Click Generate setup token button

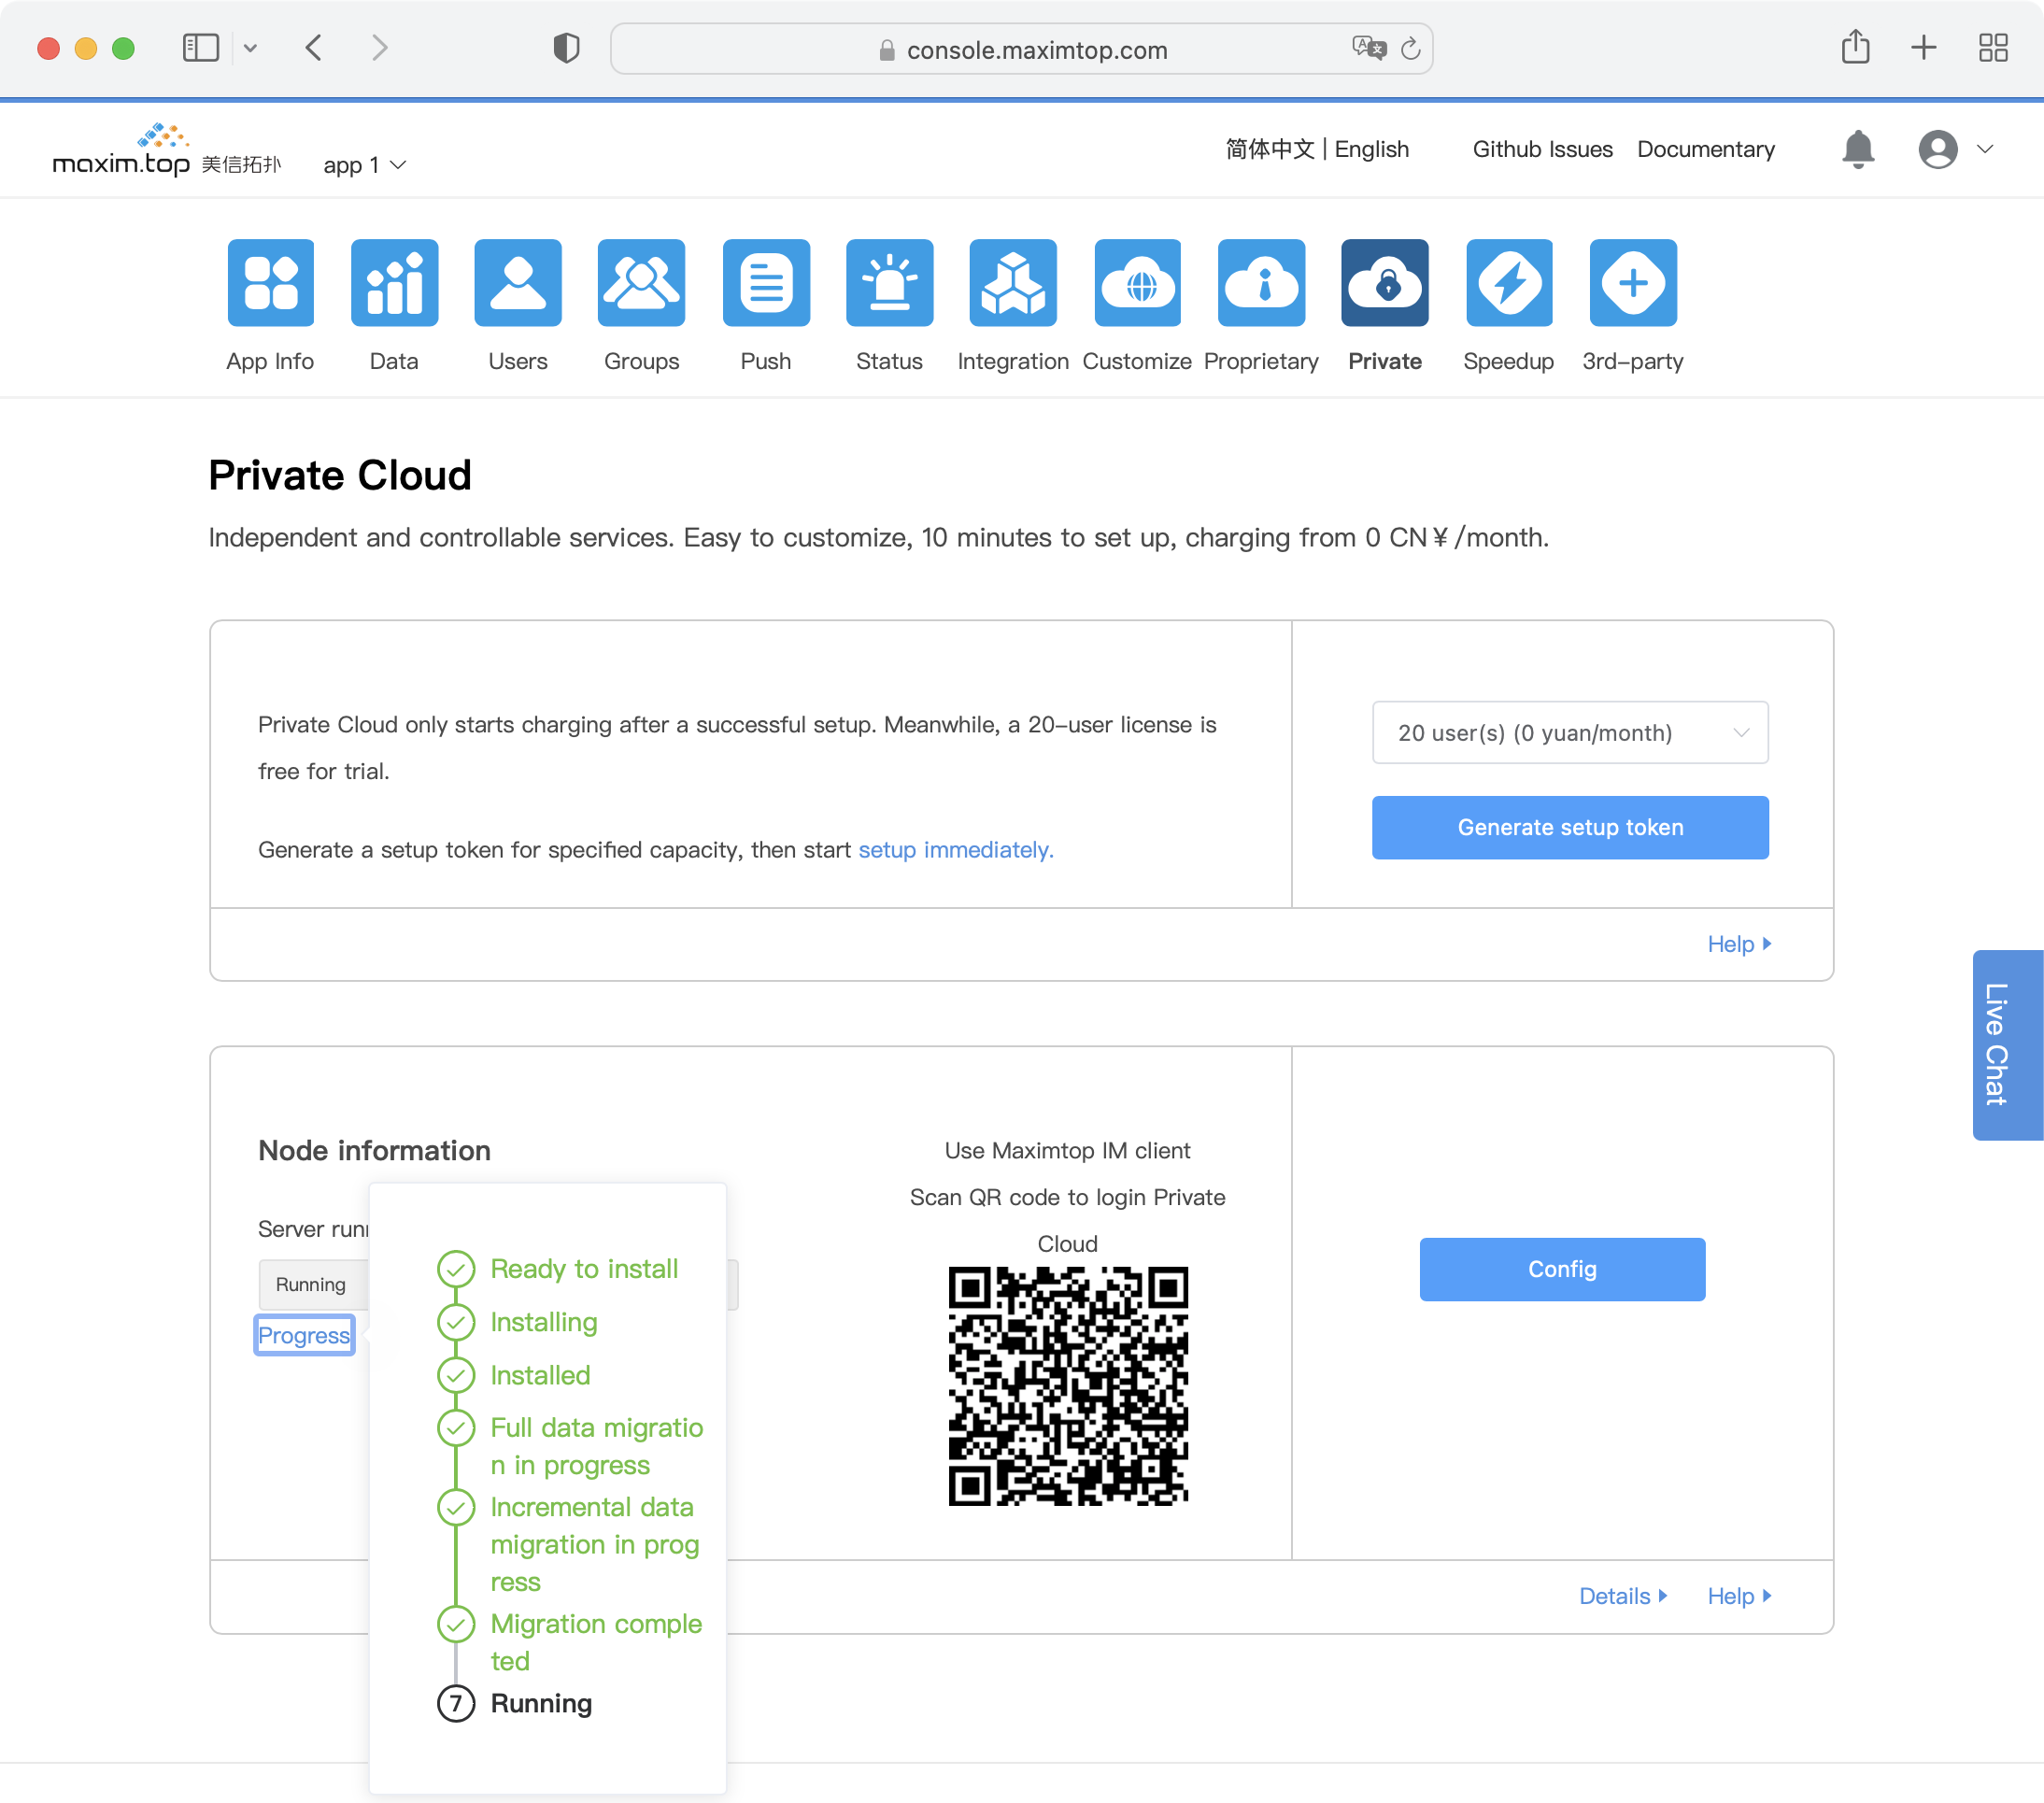(1569, 827)
